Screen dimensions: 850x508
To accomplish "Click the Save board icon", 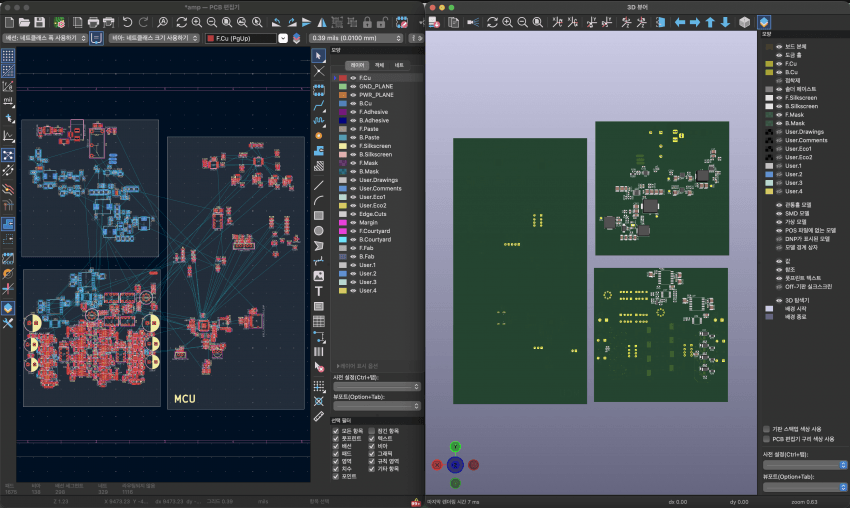I will pyautogui.click(x=40, y=22).
